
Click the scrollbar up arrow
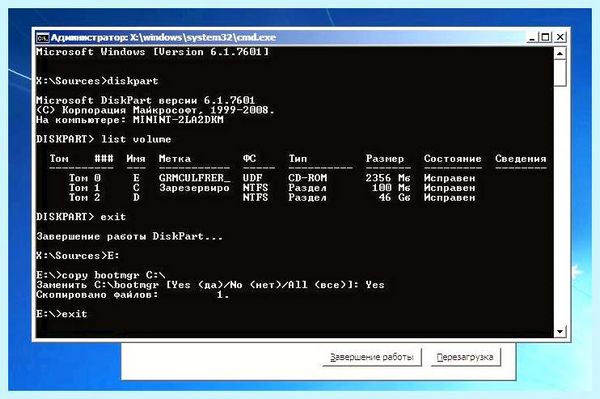point(560,53)
